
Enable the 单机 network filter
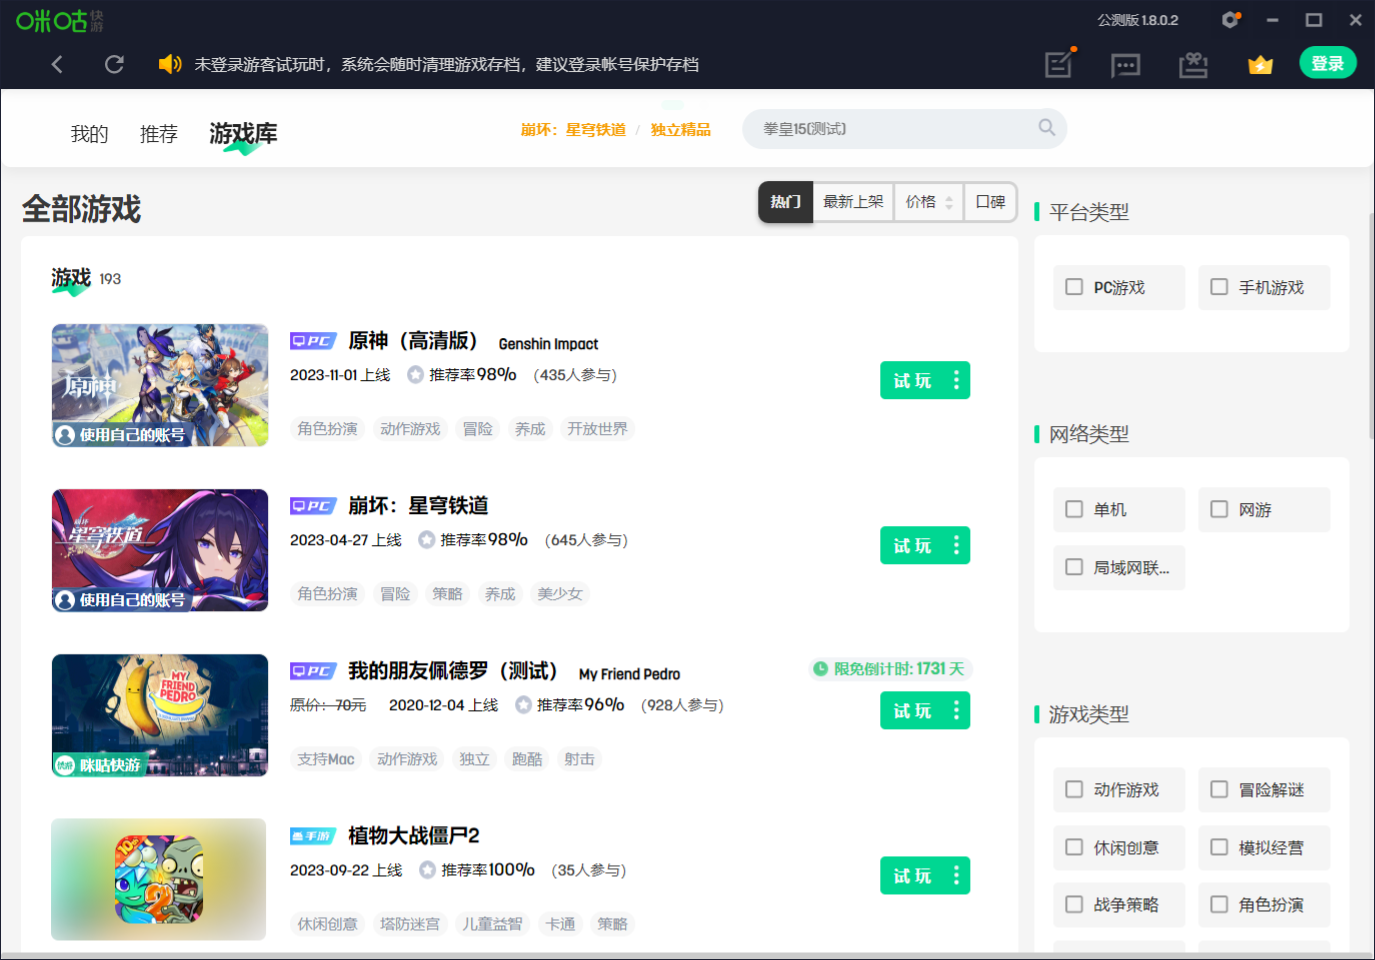click(x=1074, y=509)
